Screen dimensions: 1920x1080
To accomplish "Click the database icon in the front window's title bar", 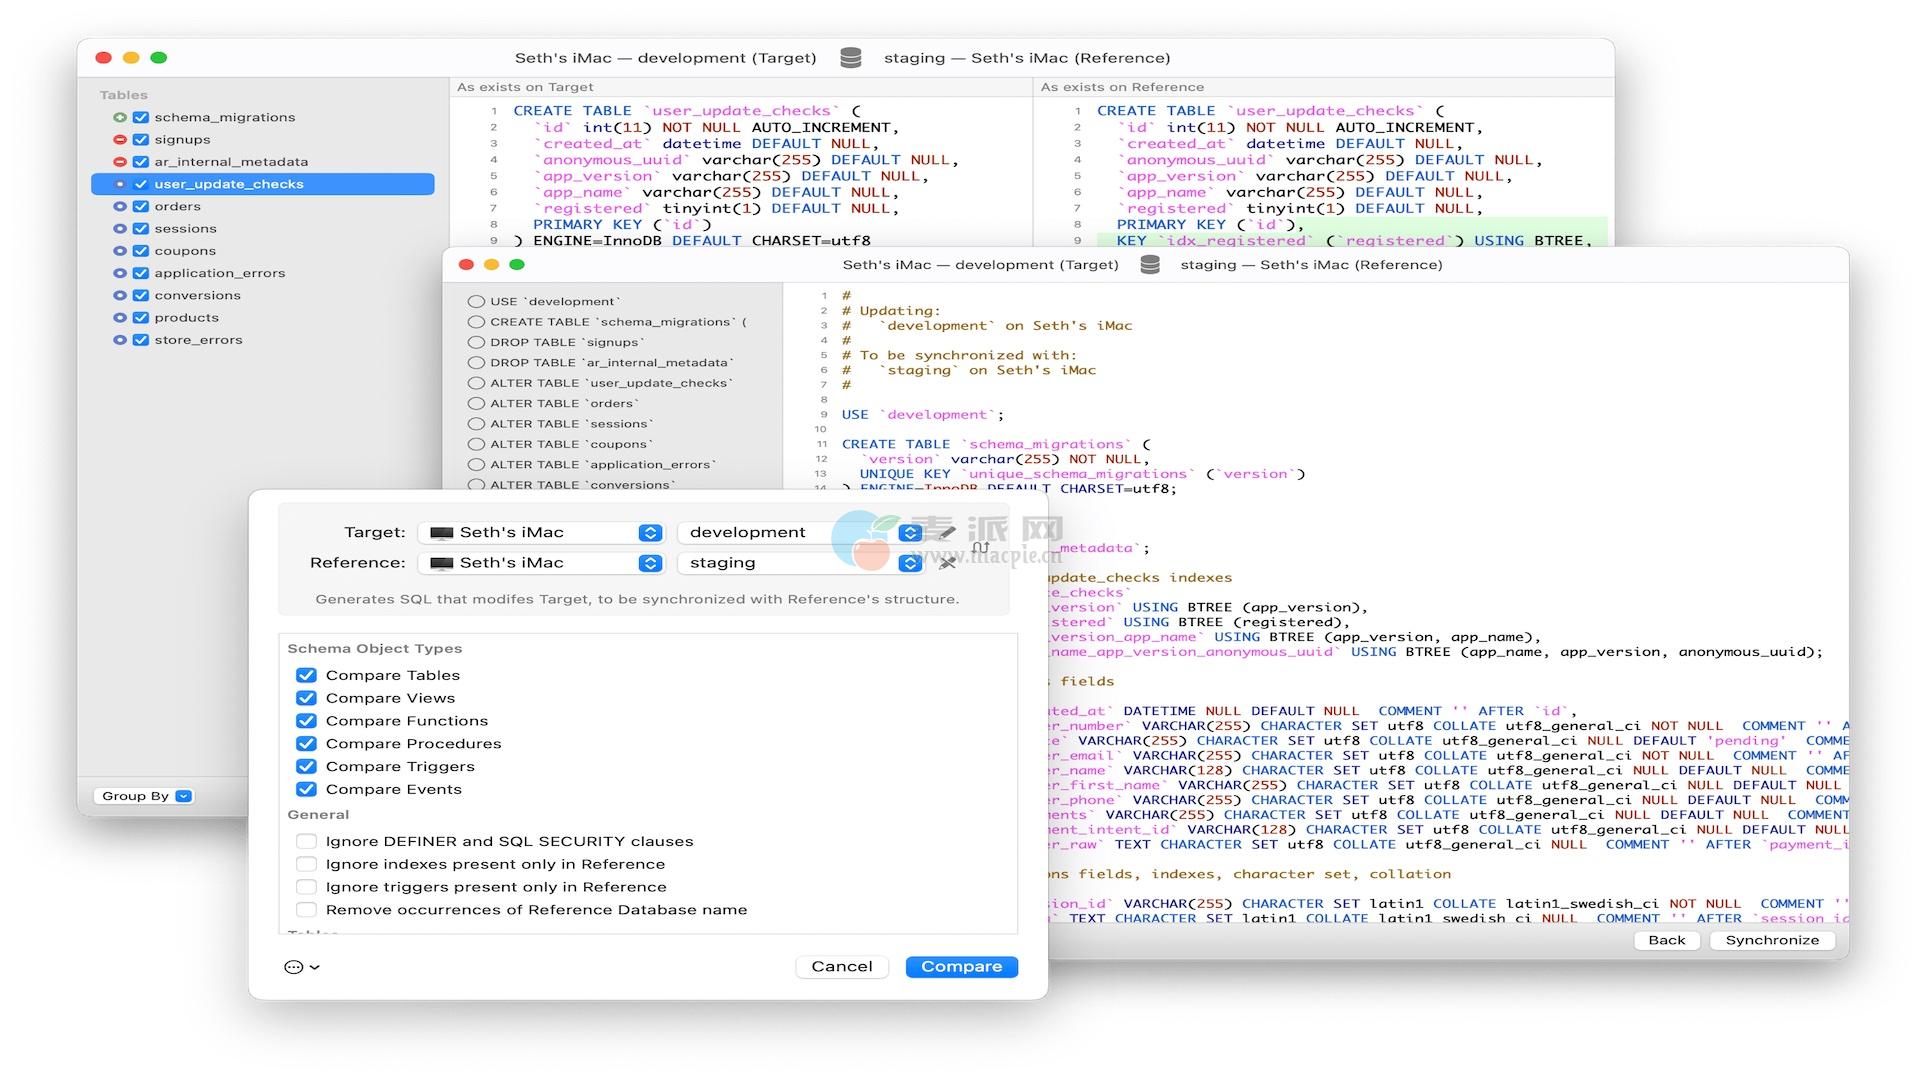I will click(x=1150, y=265).
